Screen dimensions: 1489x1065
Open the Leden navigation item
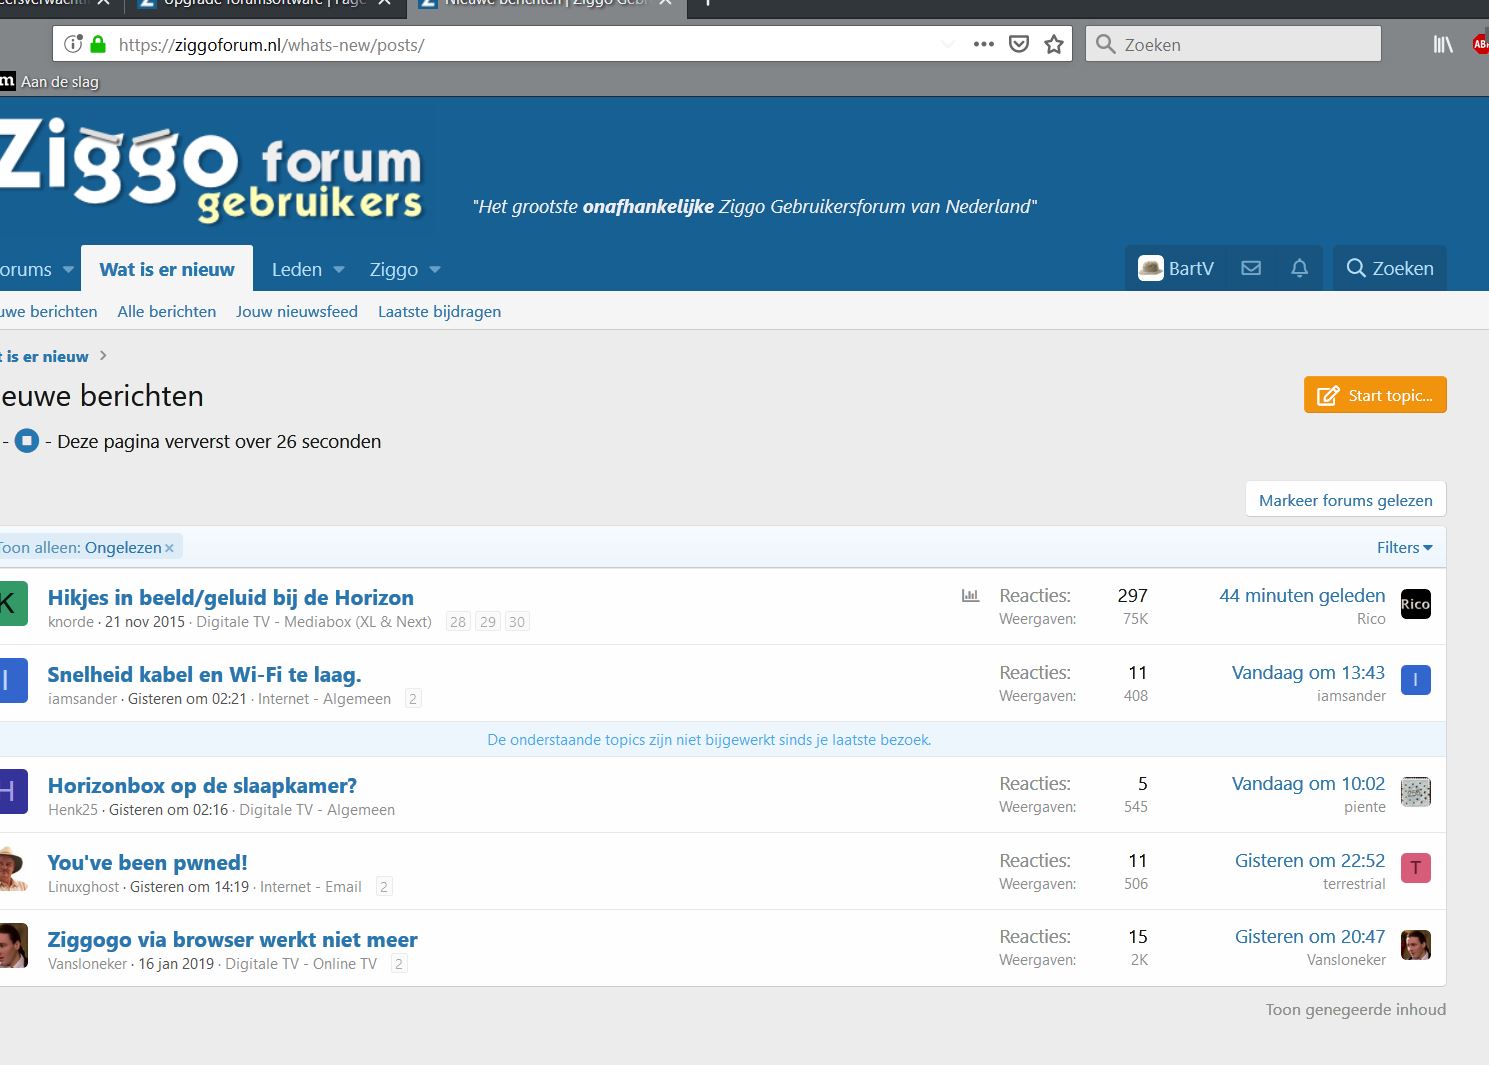(297, 269)
